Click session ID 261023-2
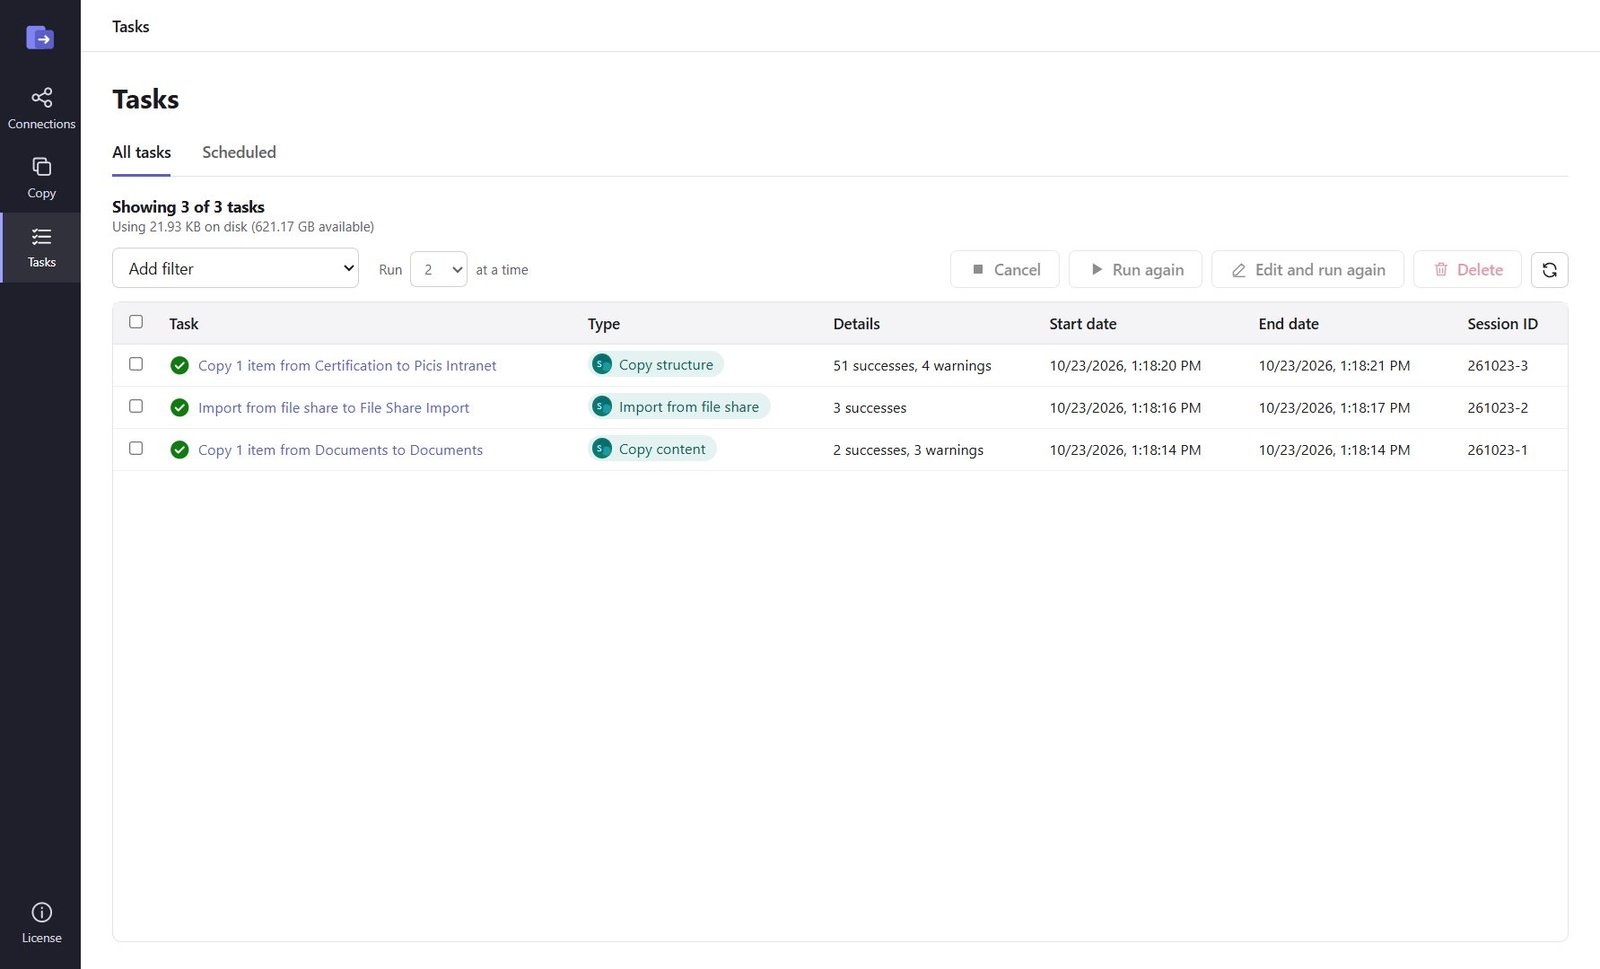1600x969 pixels. [1498, 408]
